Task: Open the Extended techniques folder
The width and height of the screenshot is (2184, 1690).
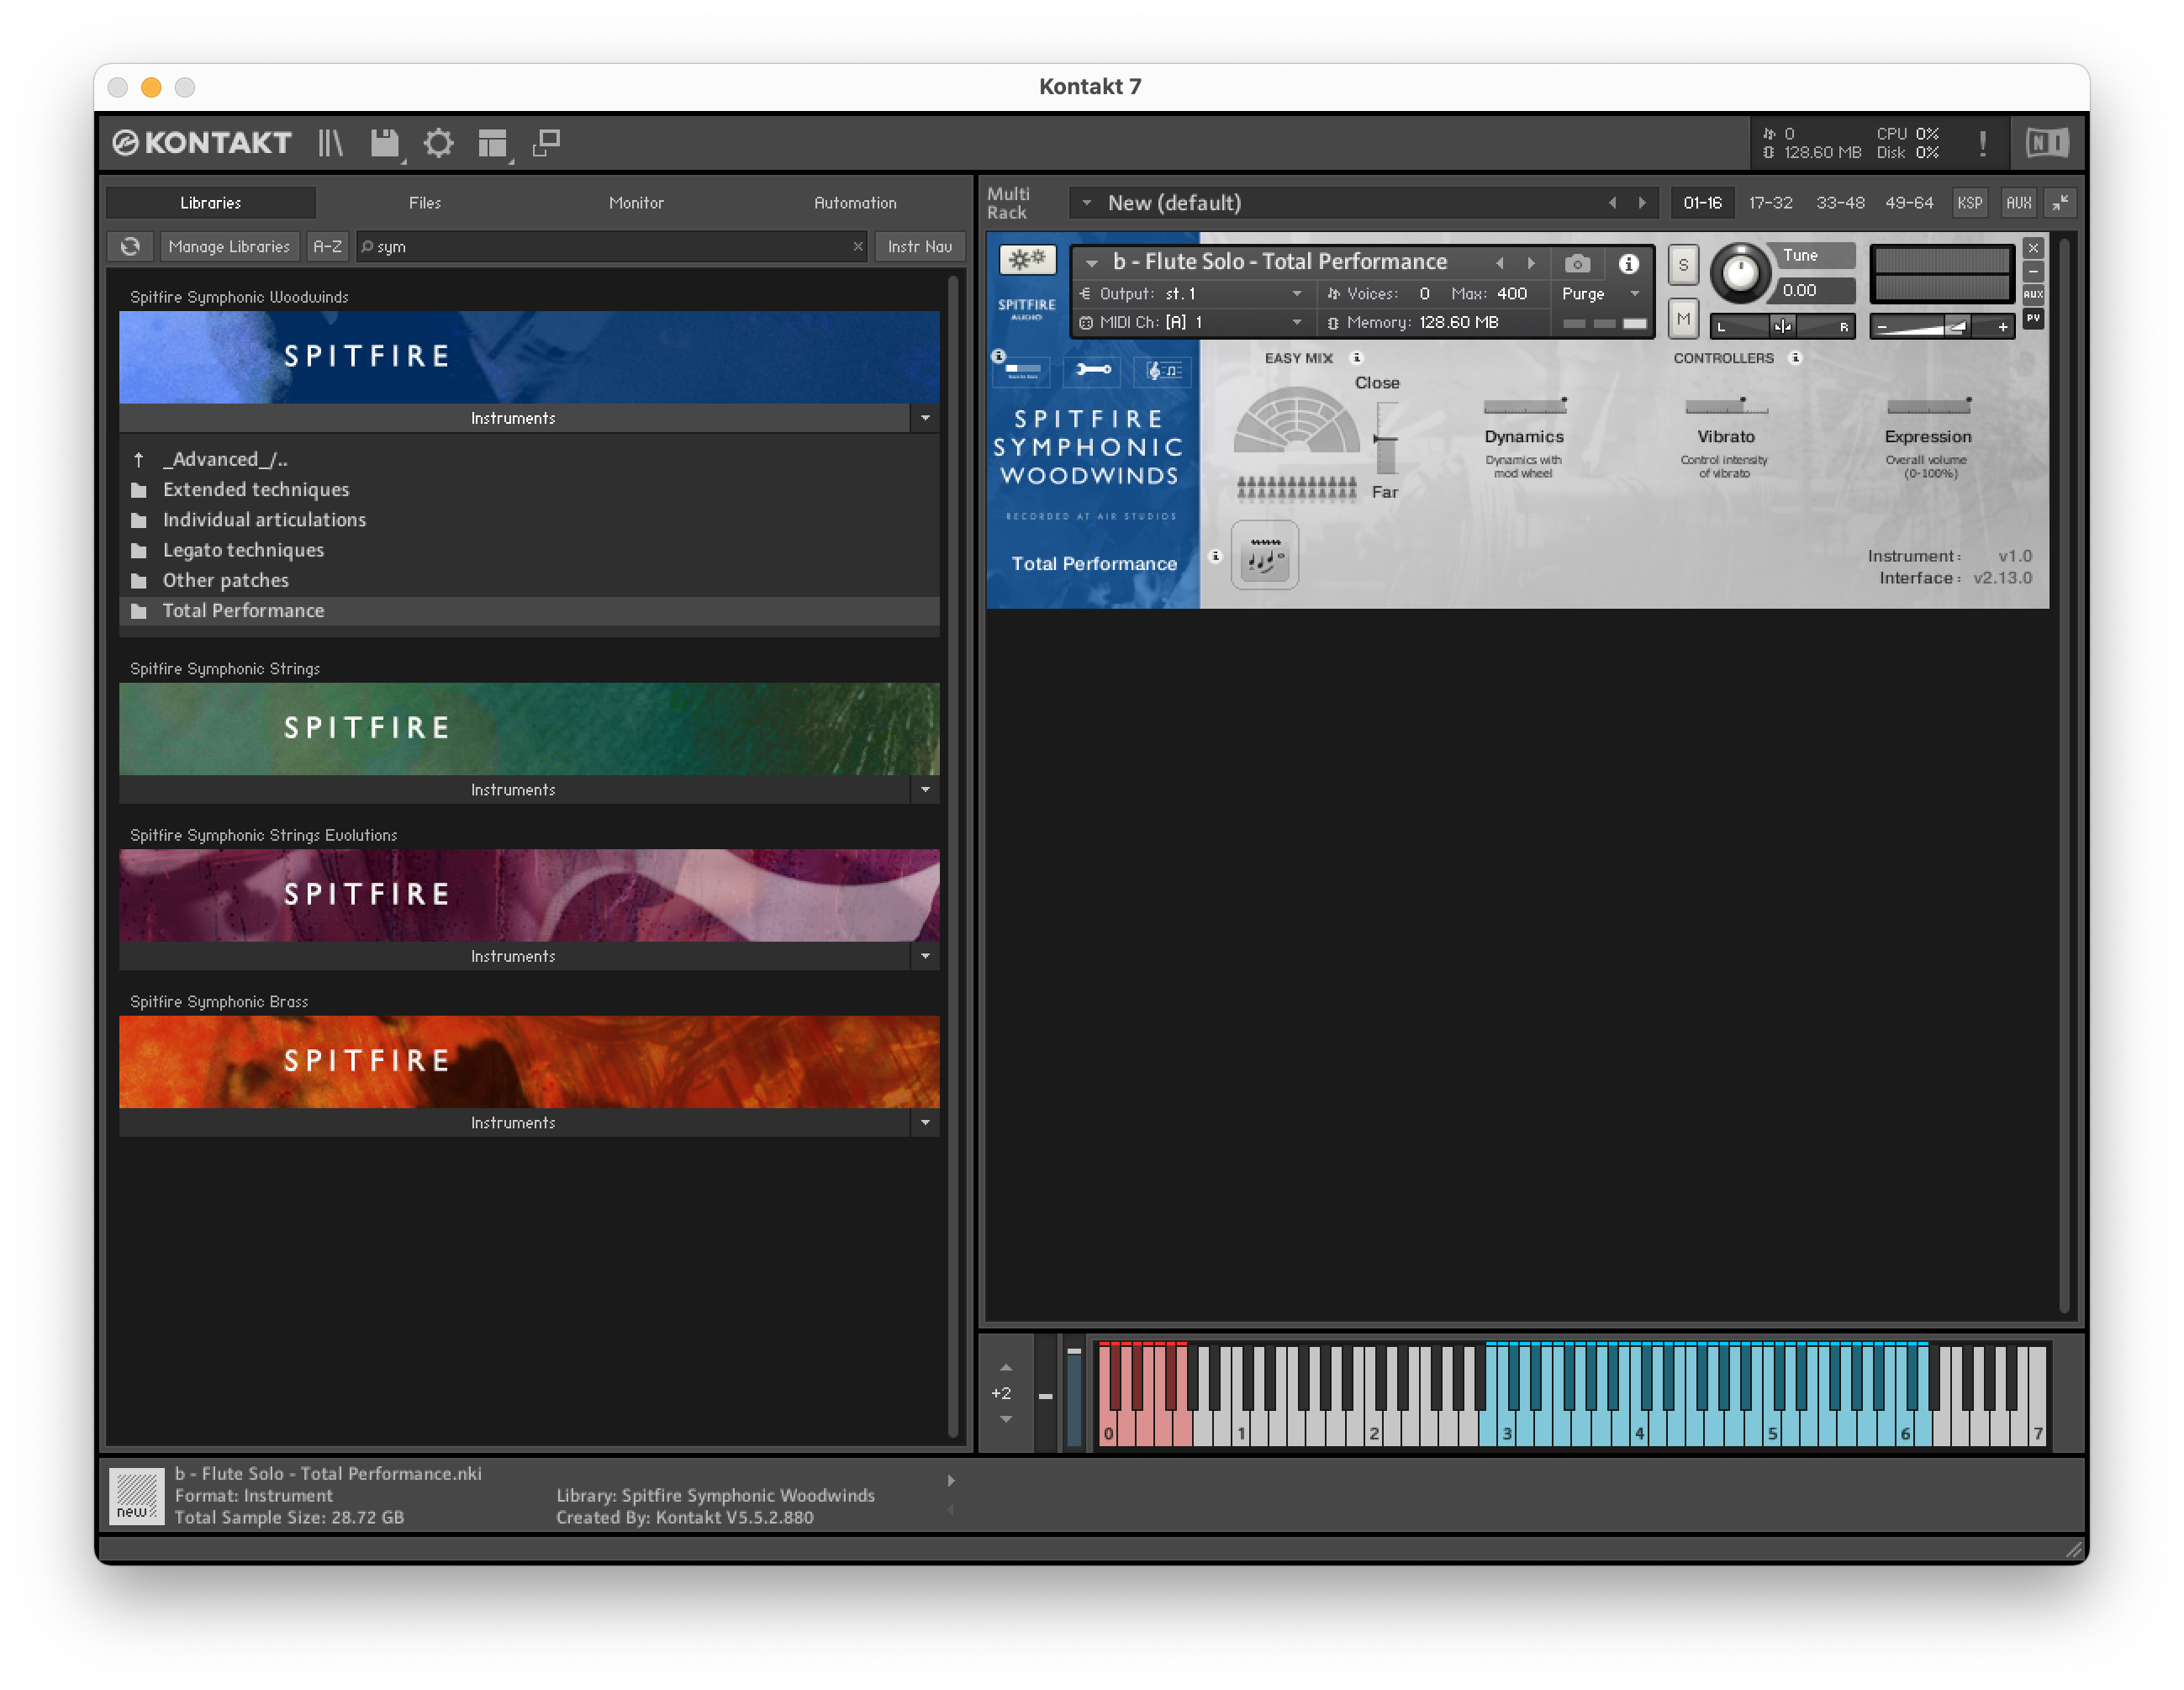Action: pos(529,490)
